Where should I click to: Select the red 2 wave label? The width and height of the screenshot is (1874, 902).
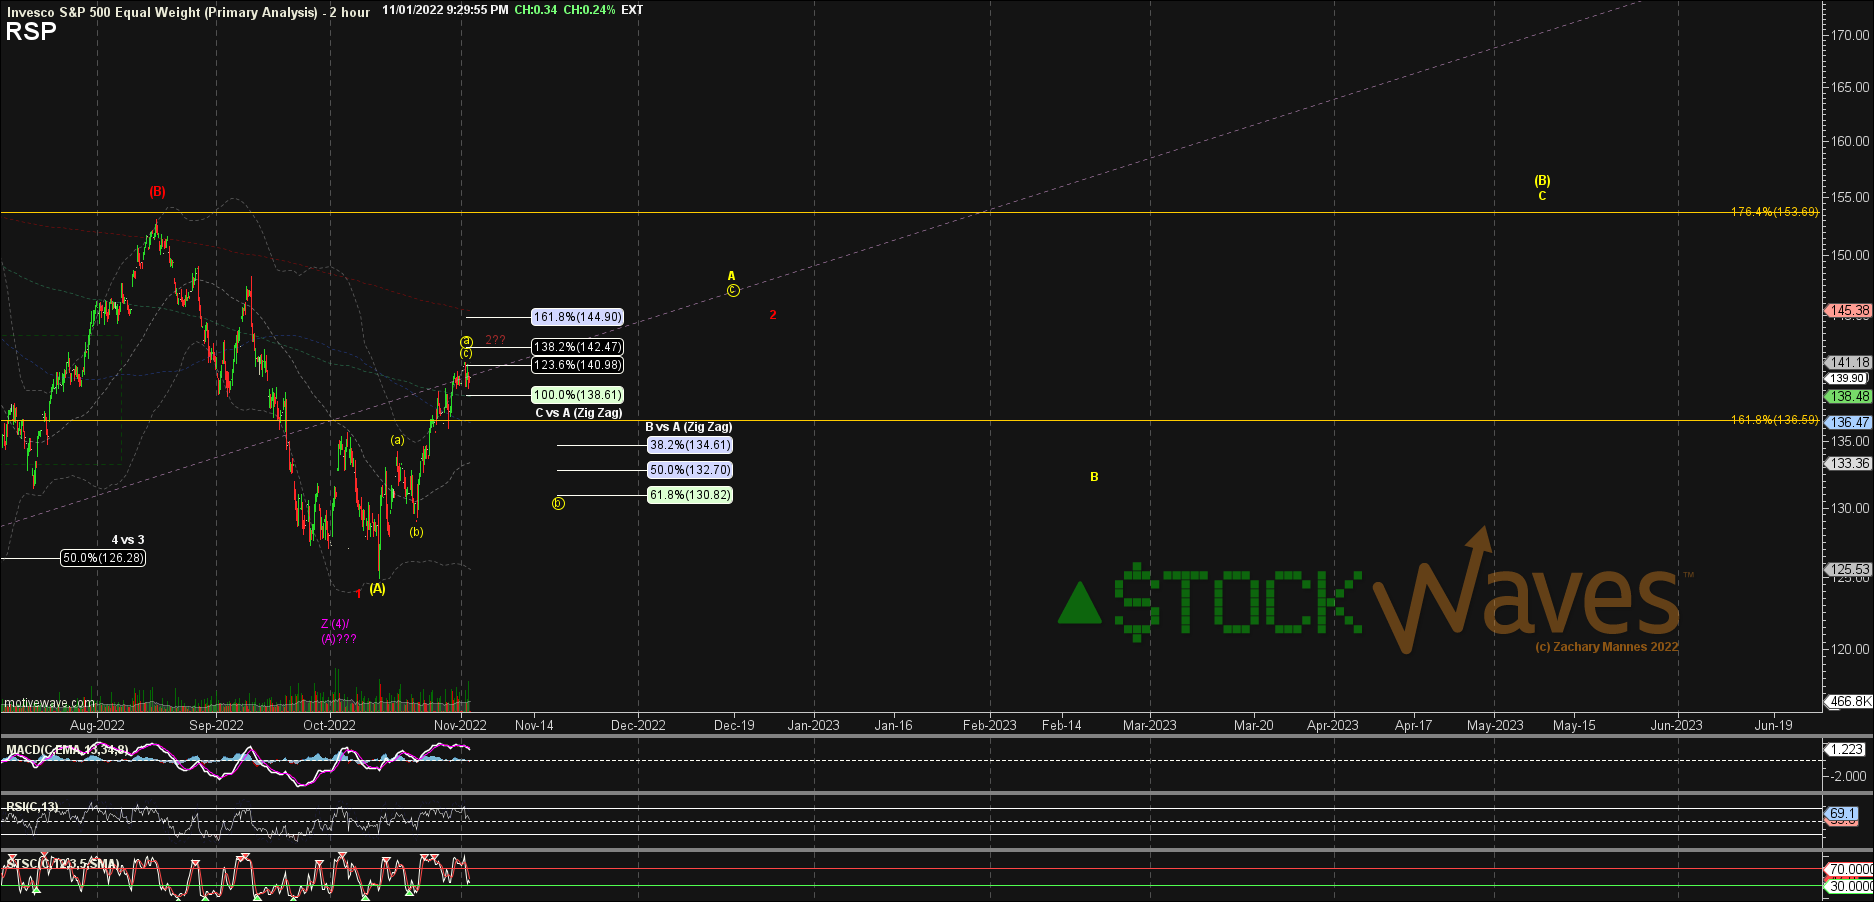(773, 315)
